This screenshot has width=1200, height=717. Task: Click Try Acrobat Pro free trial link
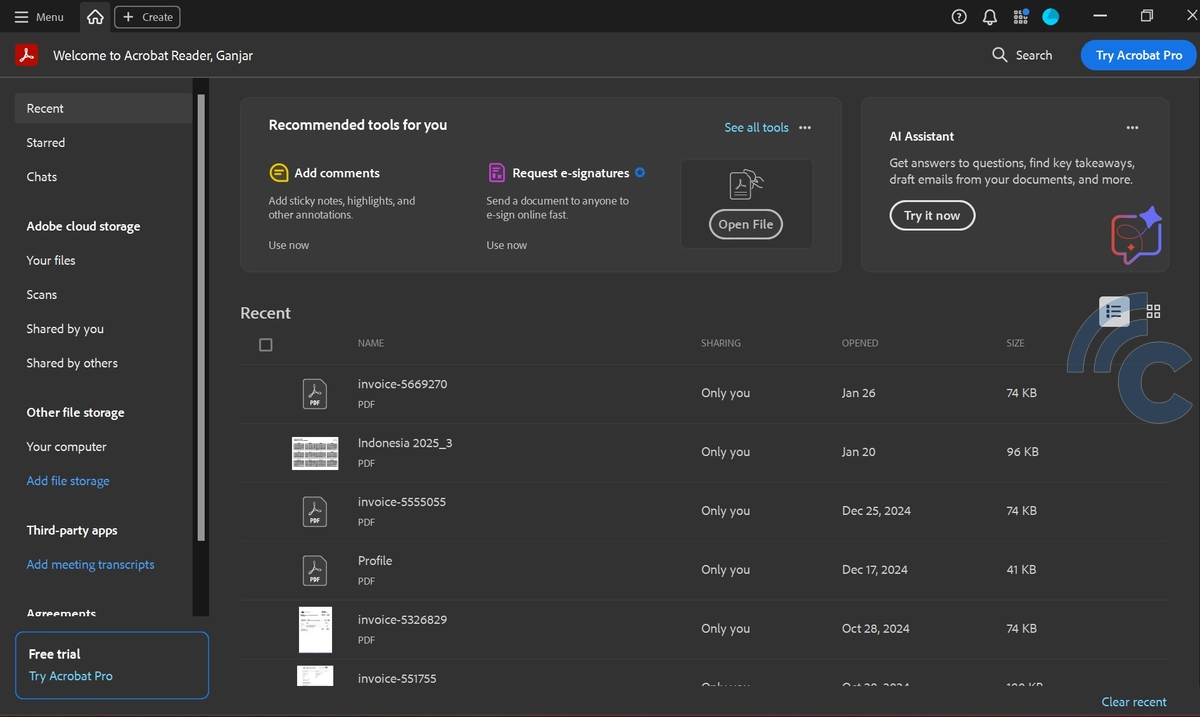pyautogui.click(x=71, y=676)
